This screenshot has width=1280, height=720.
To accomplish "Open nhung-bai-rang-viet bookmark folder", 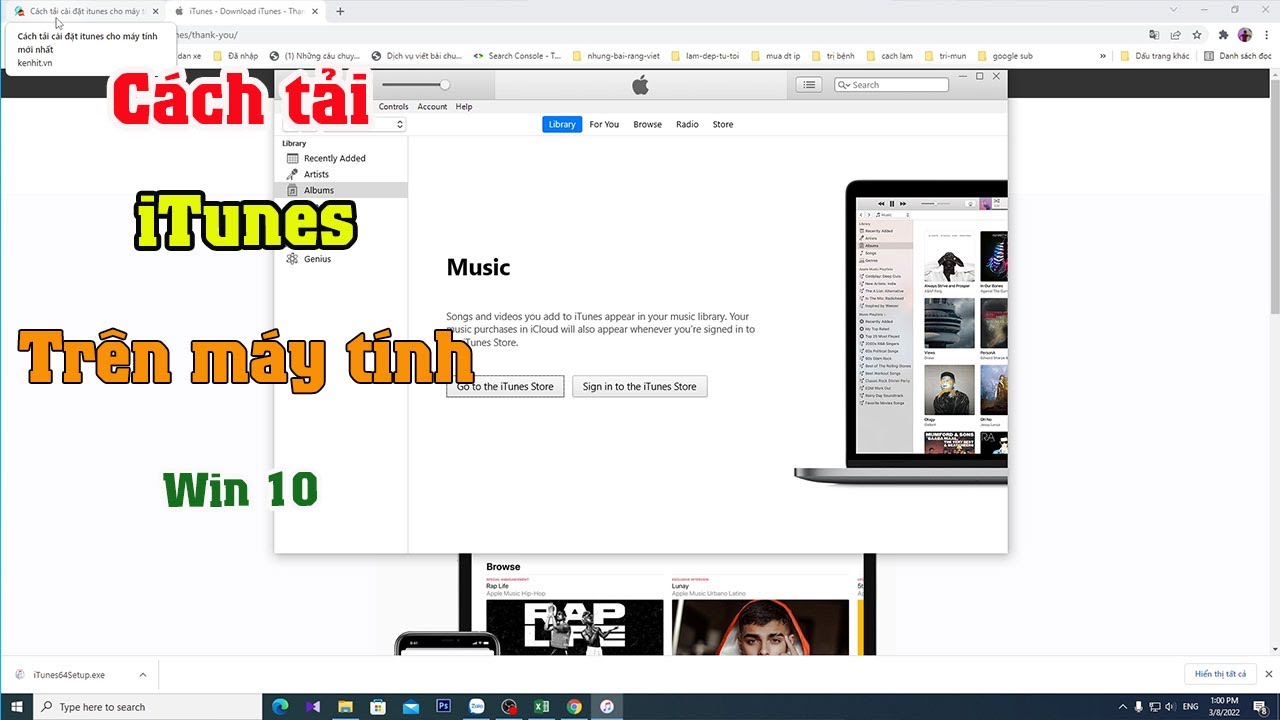I will (616, 56).
